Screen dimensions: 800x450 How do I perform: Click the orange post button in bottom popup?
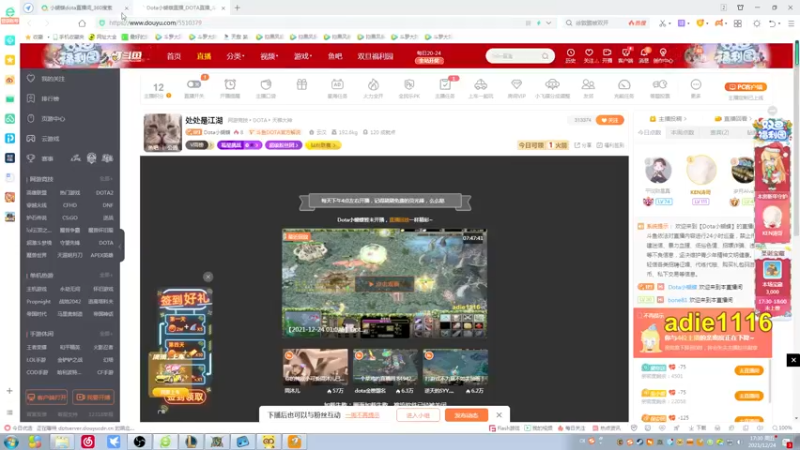466,415
